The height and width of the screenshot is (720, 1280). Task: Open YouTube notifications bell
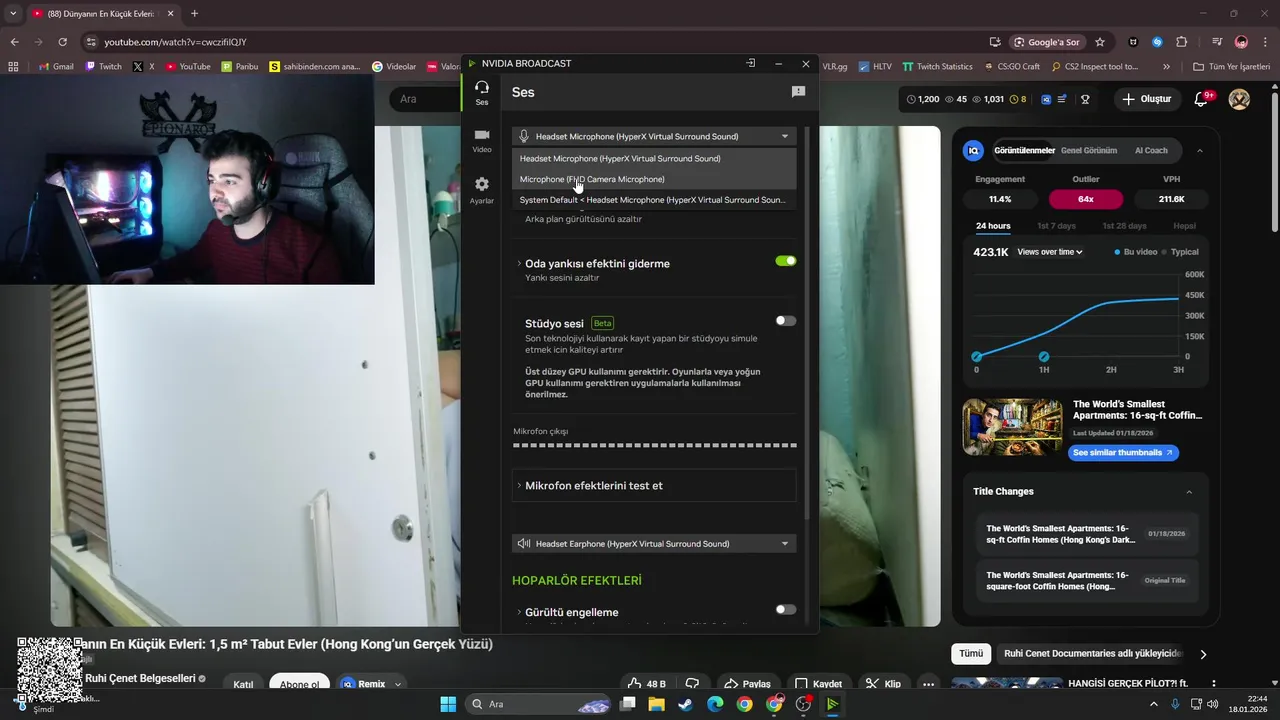click(x=1202, y=99)
